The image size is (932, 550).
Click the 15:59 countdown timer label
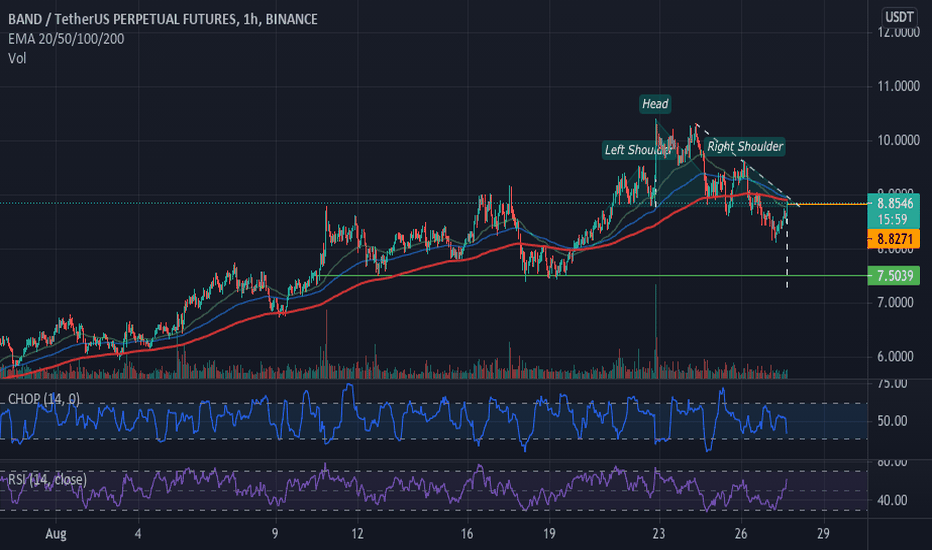(893, 219)
